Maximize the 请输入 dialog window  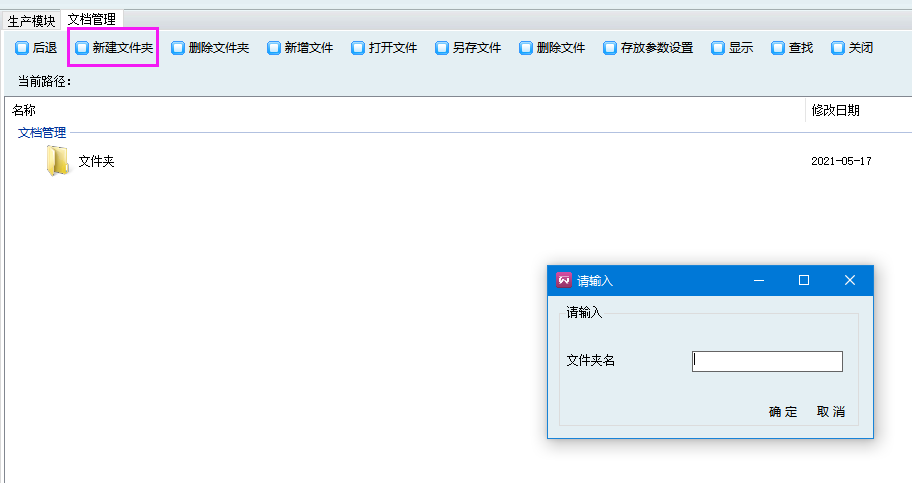pos(803,280)
